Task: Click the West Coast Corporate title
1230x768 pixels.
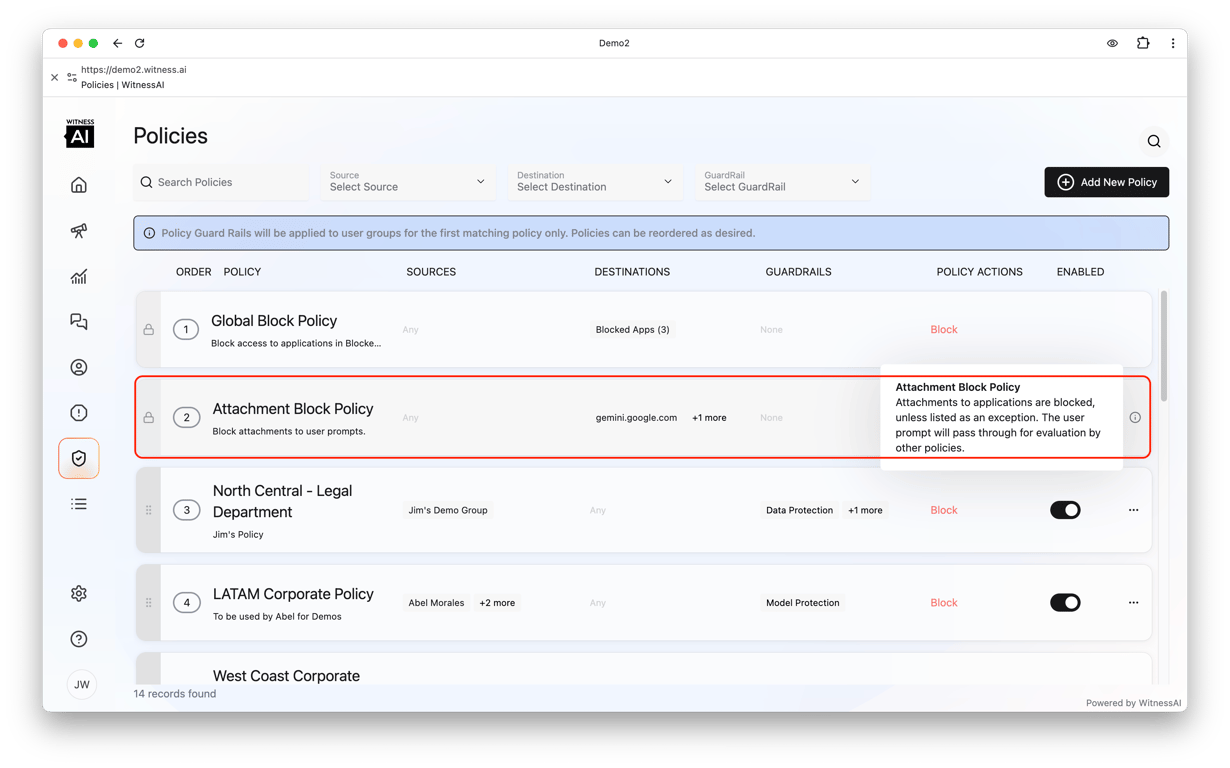Action: coord(286,676)
